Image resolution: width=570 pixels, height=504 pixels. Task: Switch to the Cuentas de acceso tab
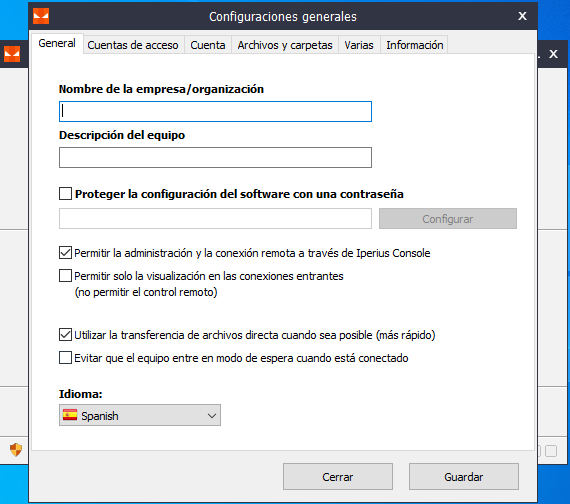133,45
